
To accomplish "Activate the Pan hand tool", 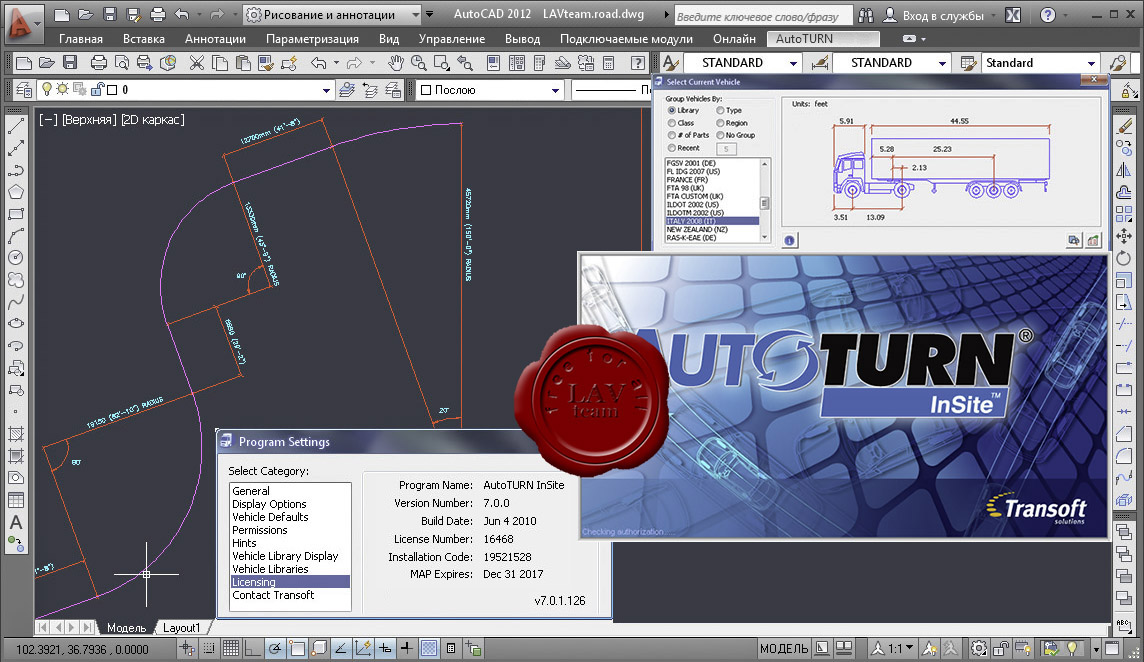I will (395, 63).
